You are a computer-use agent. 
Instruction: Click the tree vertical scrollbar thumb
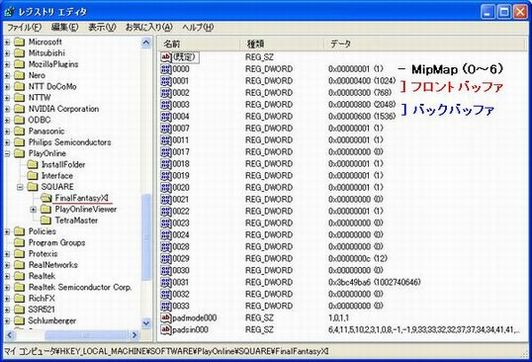point(146,236)
